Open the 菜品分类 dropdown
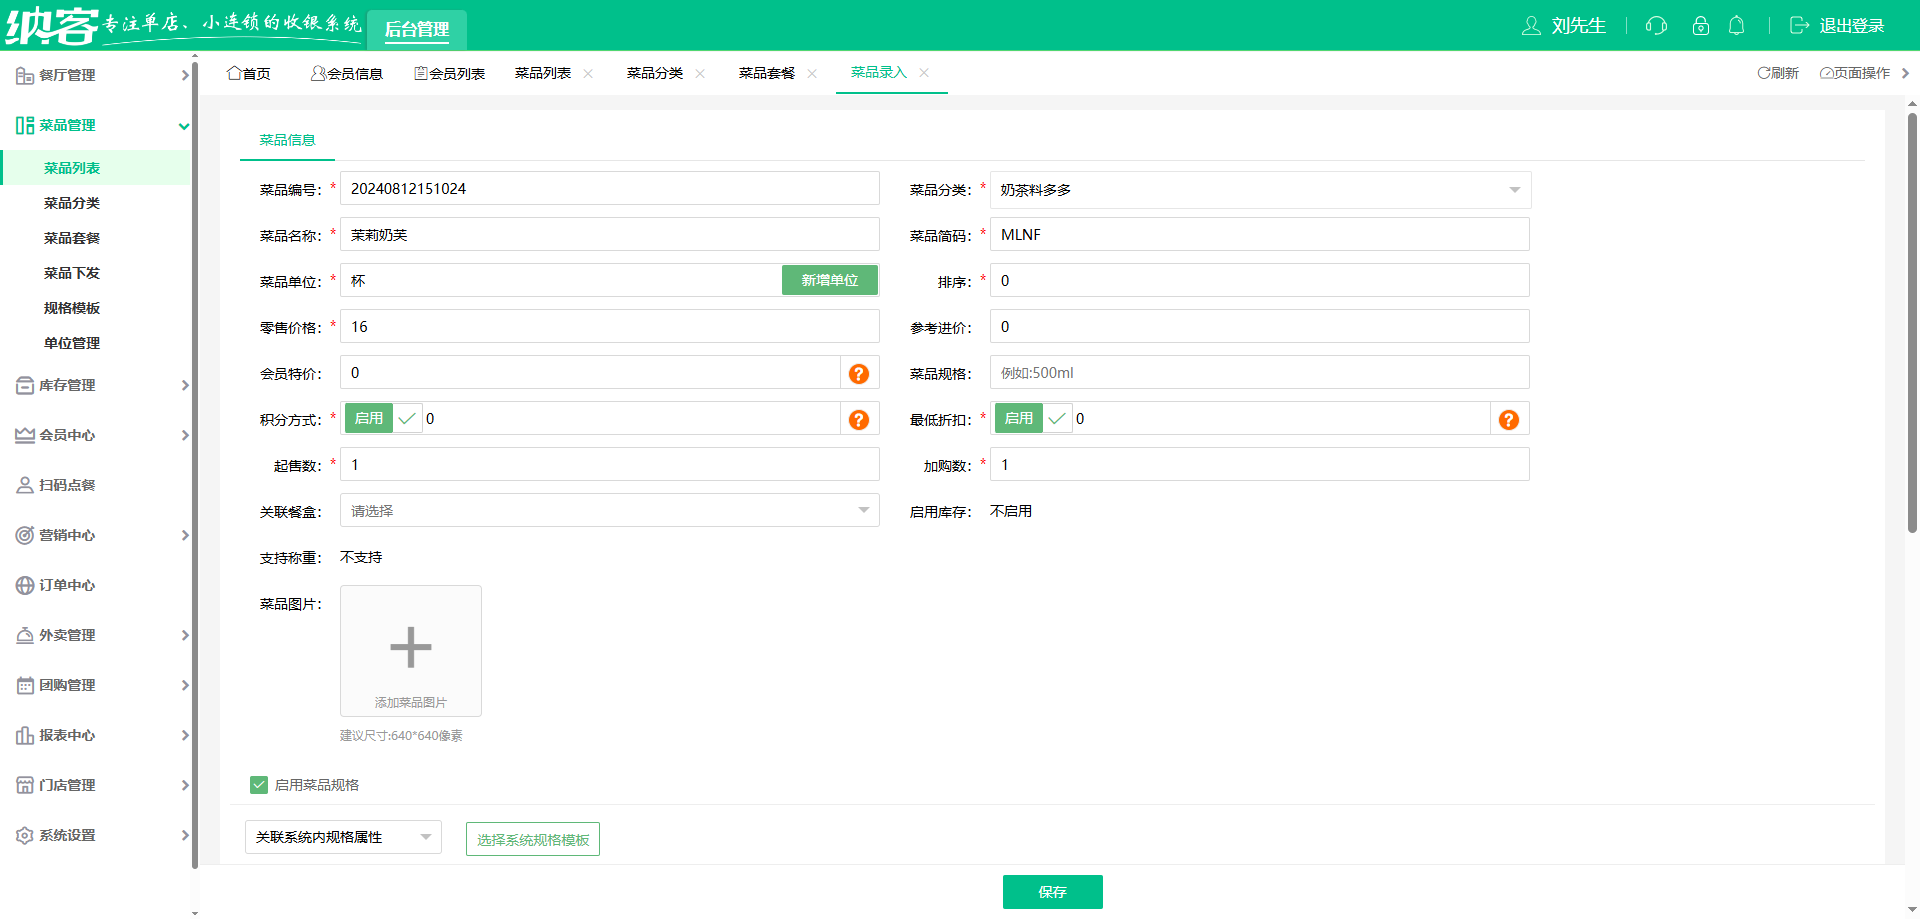 coord(1259,190)
